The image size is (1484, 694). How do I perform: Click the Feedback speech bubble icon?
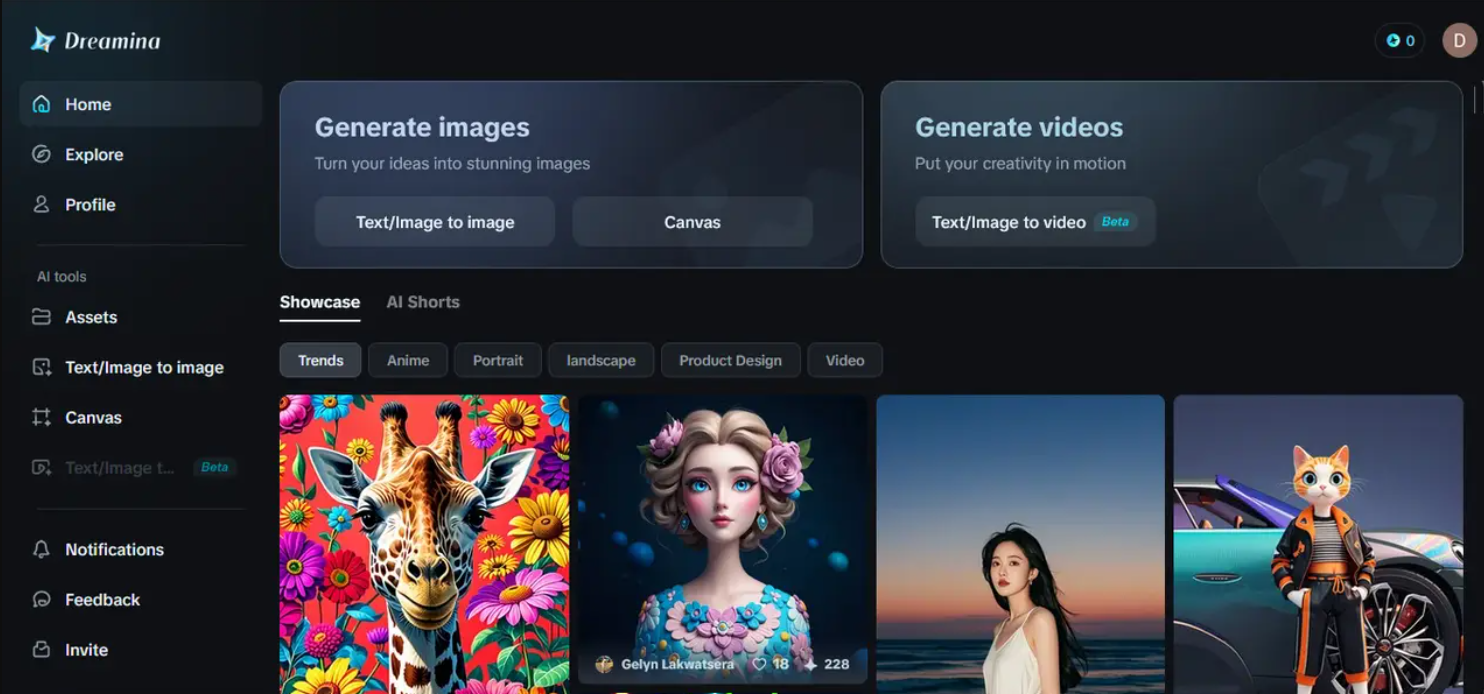pyautogui.click(x=41, y=599)
